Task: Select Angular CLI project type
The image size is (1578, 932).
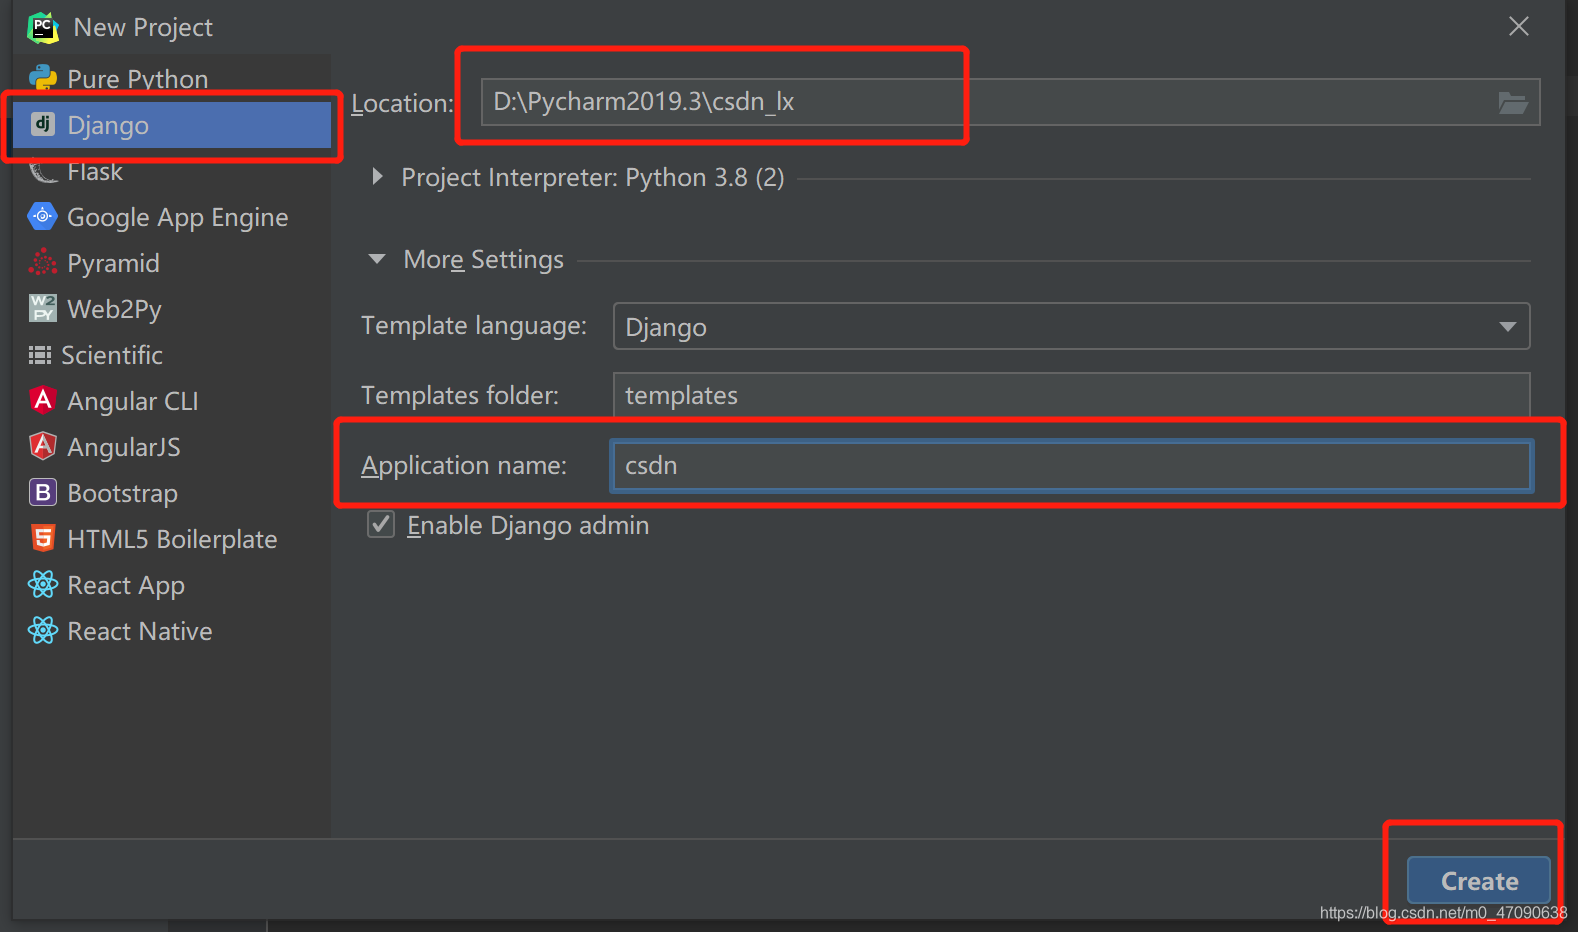Action: (172, 401)
